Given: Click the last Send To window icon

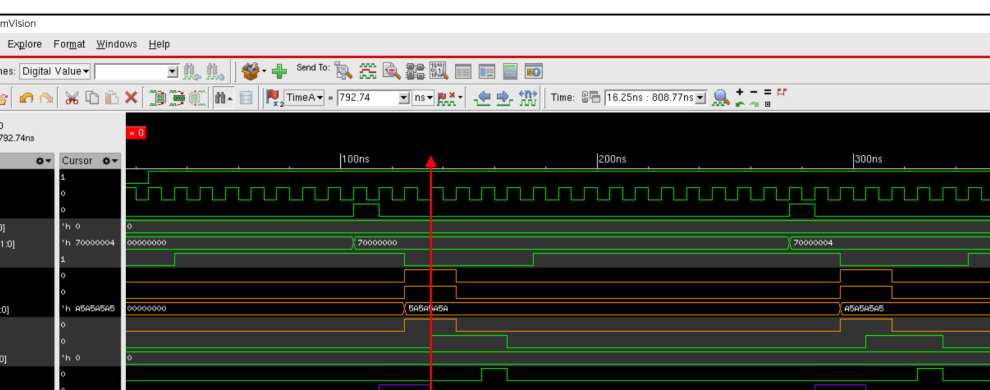Looking at the screenshot, I should (534, 71).
